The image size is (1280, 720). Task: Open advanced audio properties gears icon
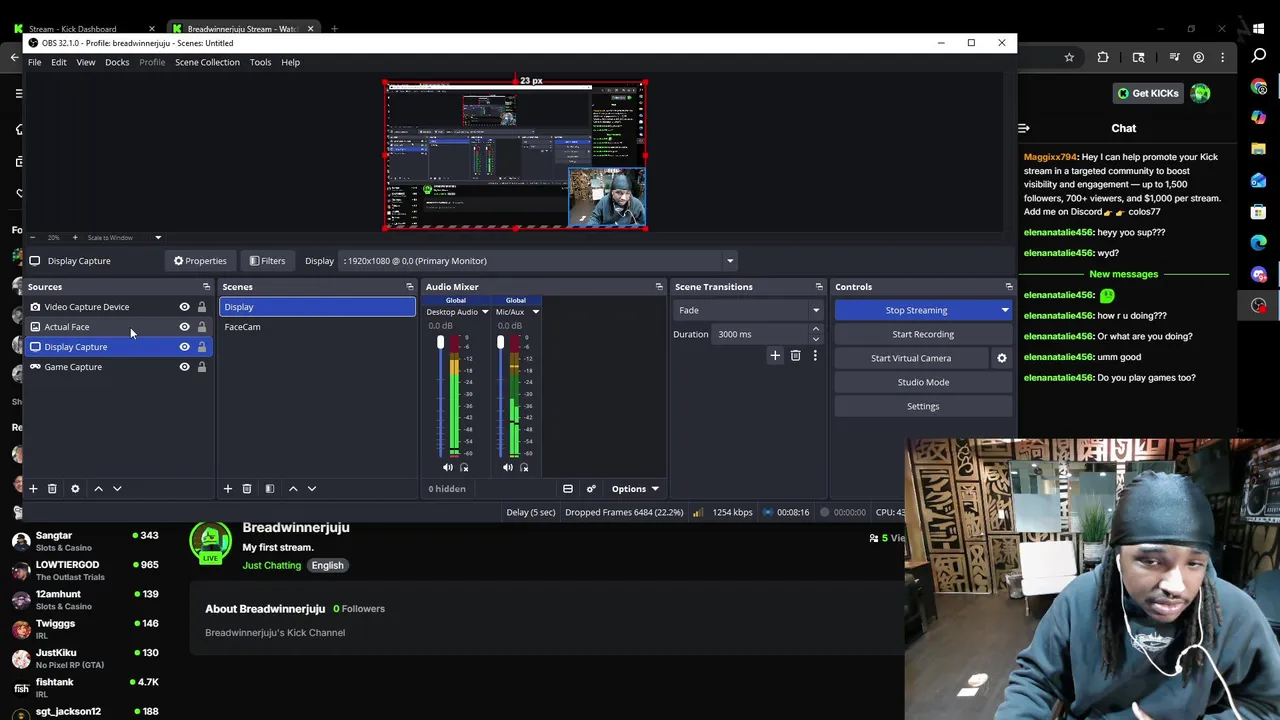(591, 489)
